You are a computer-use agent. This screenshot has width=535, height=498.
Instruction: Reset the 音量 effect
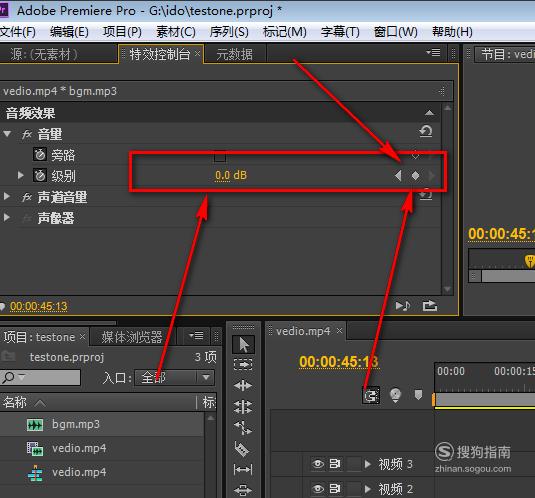[x=425, y=131]
